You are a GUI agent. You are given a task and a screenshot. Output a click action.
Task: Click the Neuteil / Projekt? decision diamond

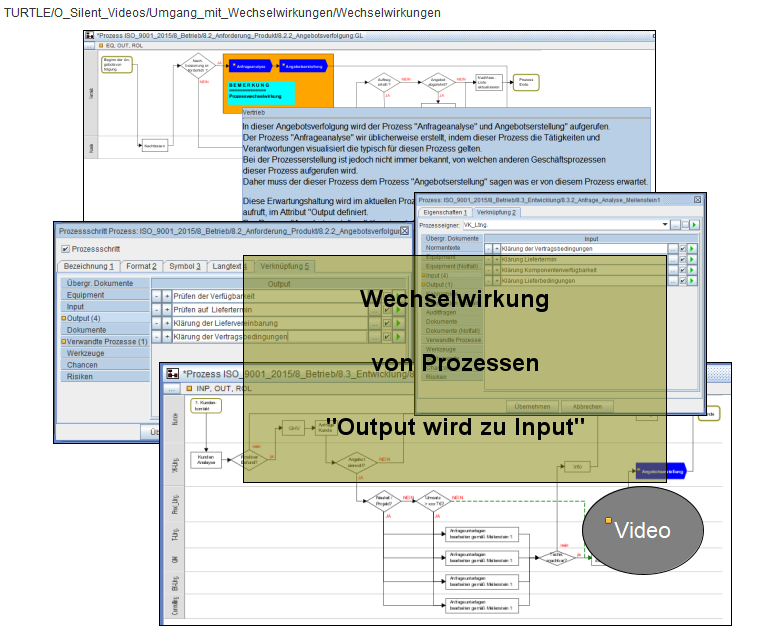(x=383, y=501)
